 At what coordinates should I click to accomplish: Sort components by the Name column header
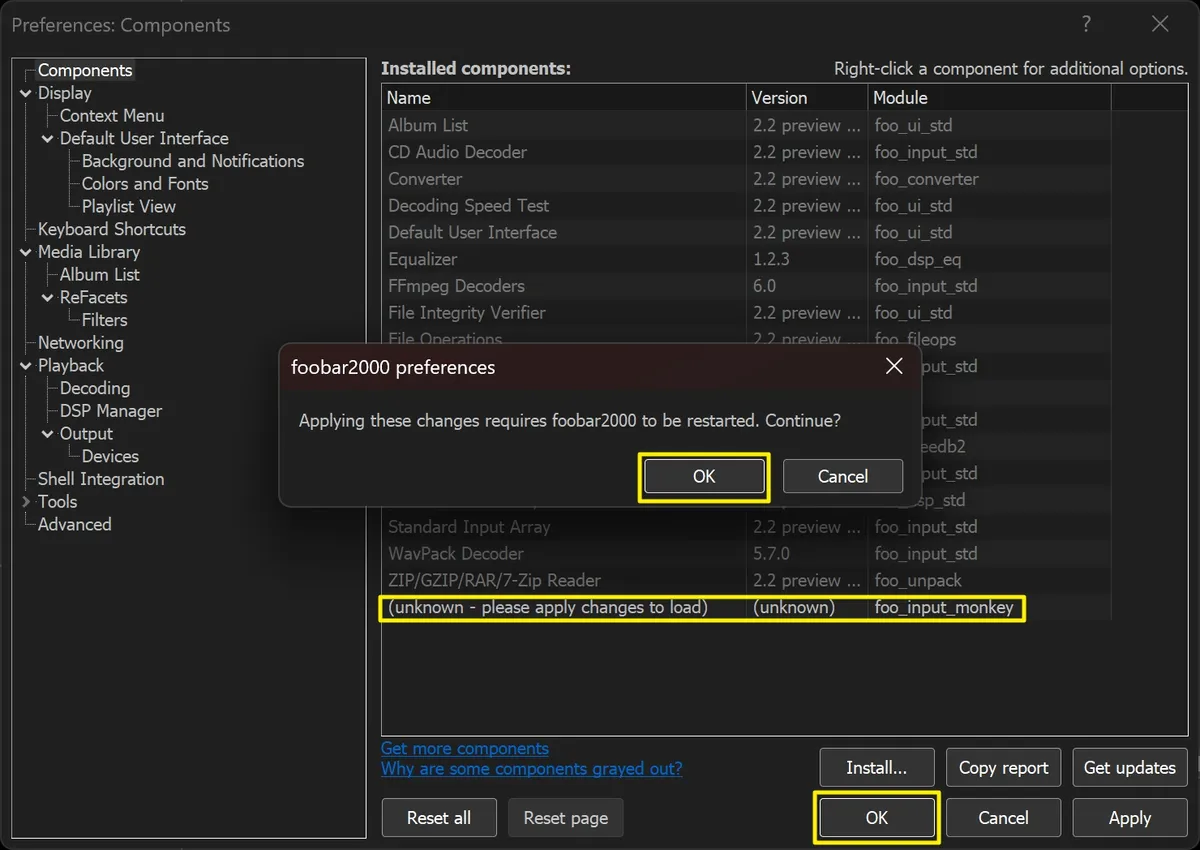(x=564, y=98)
